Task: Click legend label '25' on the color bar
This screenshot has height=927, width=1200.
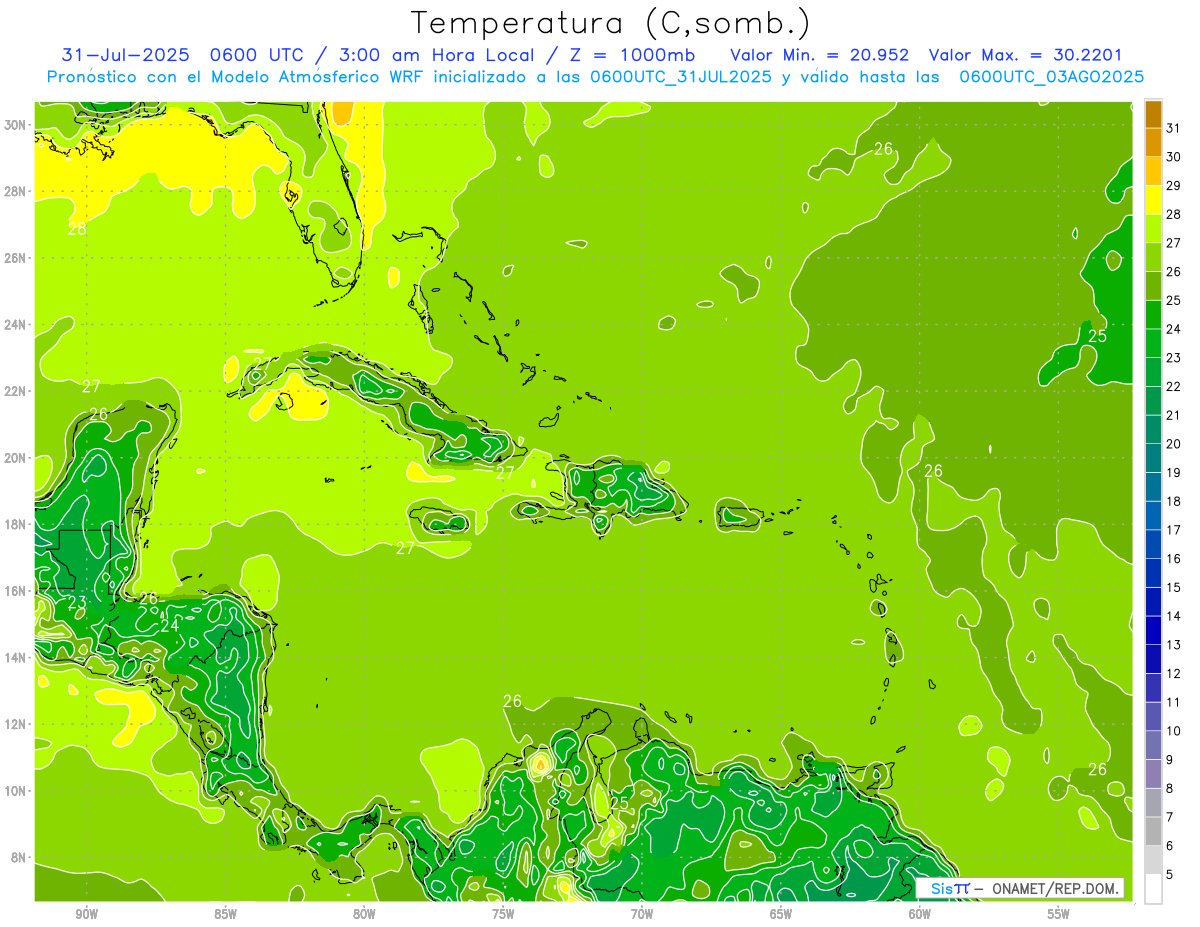Action: [x=1173, y=300]
